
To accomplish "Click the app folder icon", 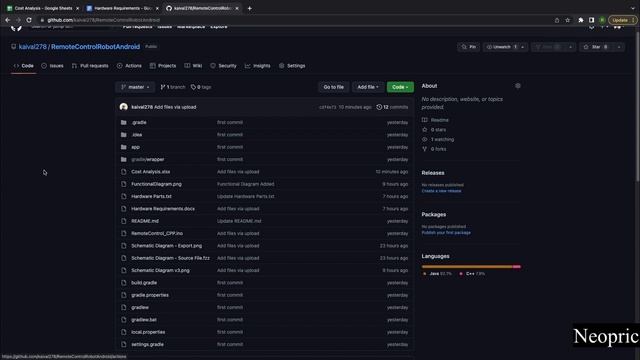I will point(124,147).
